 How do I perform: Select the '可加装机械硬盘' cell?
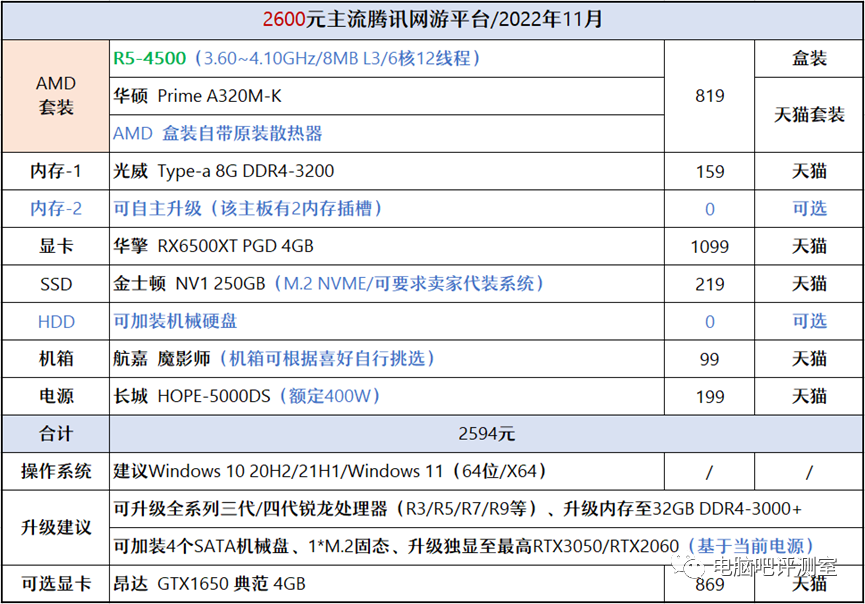tap(386, 321)
